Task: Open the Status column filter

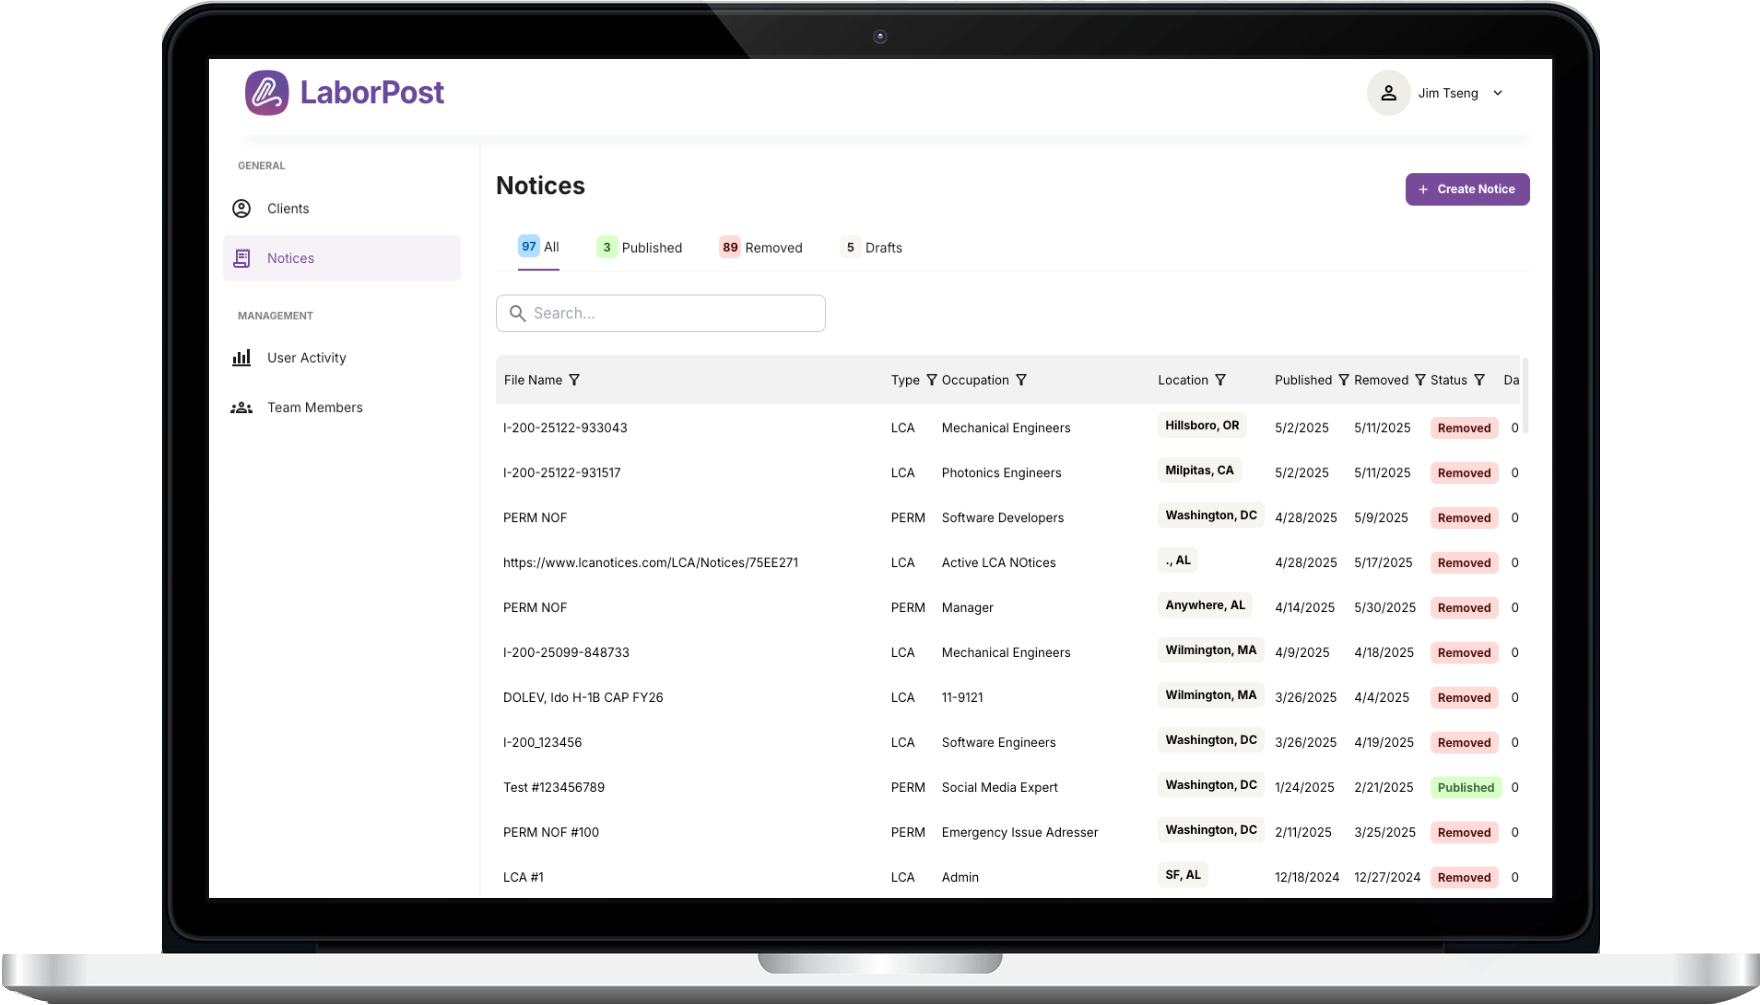Action: click(1479, 380)
